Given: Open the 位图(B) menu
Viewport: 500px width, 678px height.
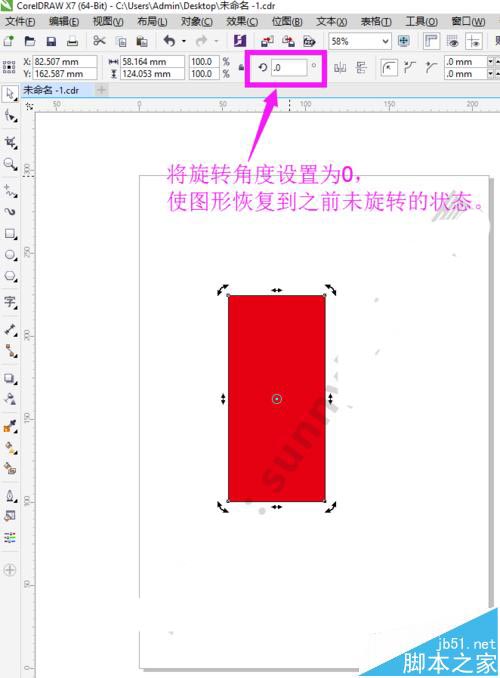Looking at the screenshot, I should (x=287, y=21).
